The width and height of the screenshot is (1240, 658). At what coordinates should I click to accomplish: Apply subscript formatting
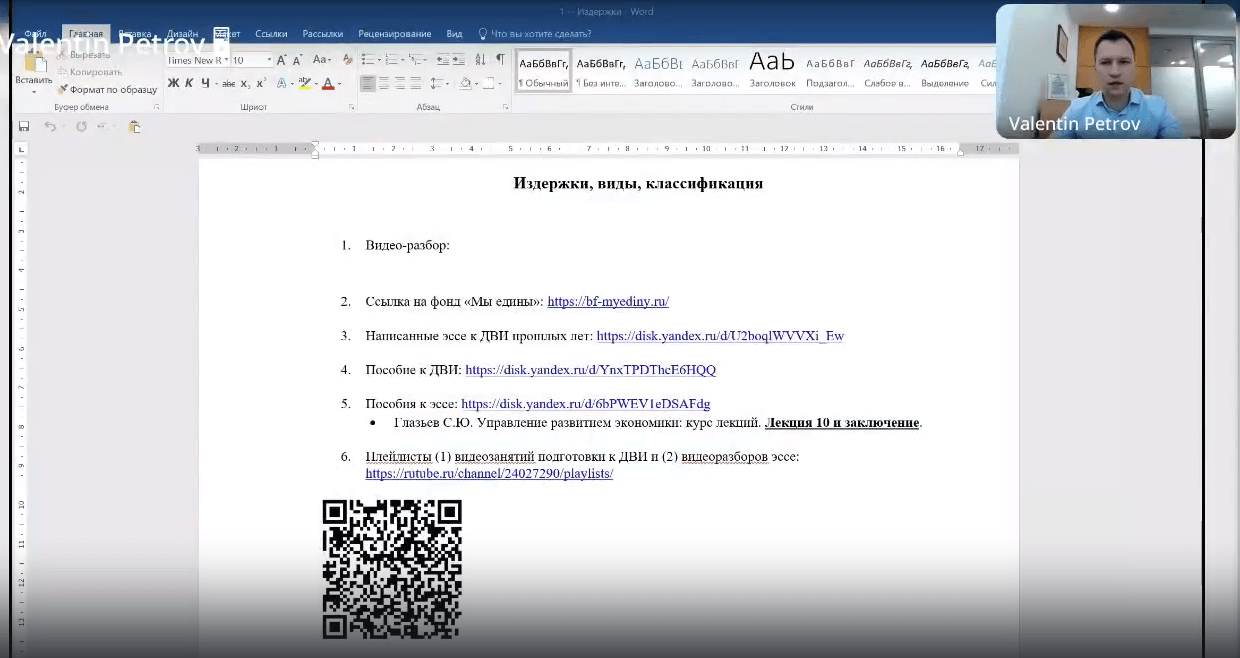pos(245,83)
